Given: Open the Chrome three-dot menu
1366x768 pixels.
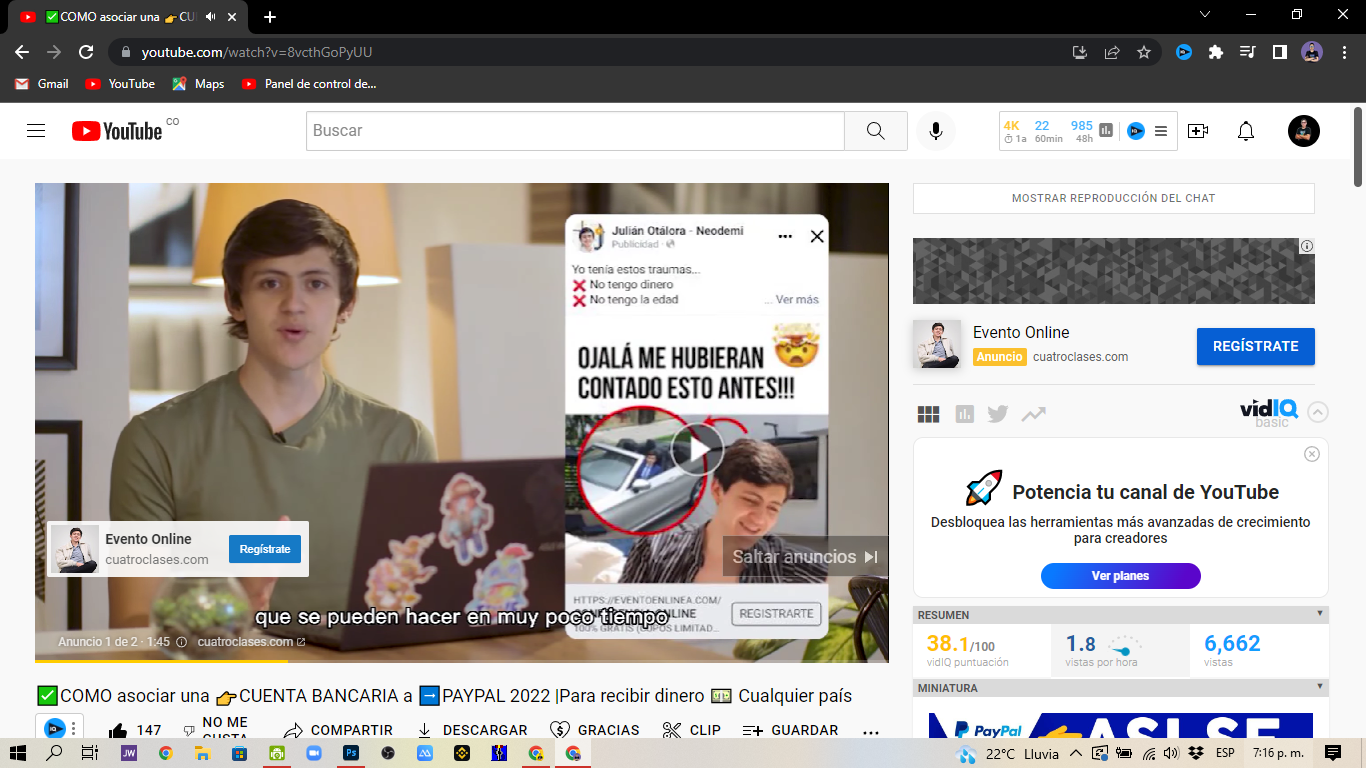Looking at the screenshot, I should 1344,52.
